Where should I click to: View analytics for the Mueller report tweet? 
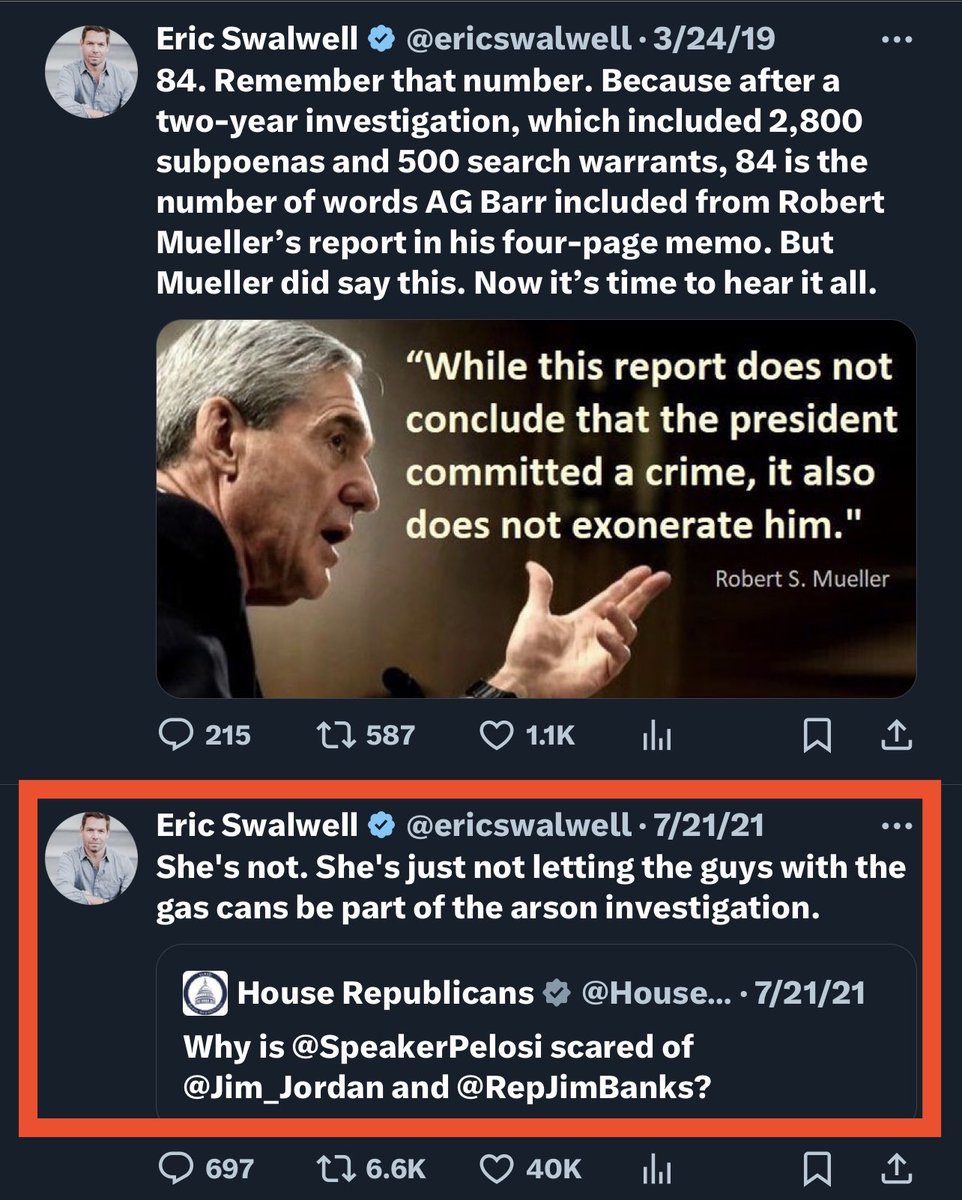click(656, 737)
